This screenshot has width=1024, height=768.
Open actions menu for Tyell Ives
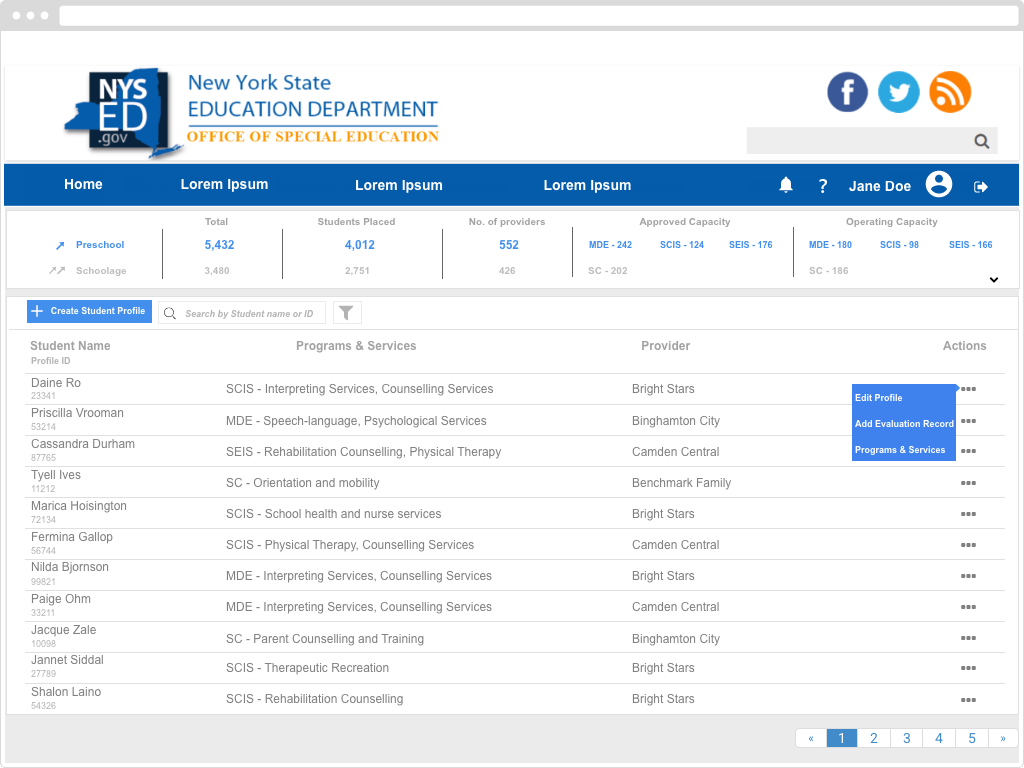pyautogui.click(x=968, y=483)
